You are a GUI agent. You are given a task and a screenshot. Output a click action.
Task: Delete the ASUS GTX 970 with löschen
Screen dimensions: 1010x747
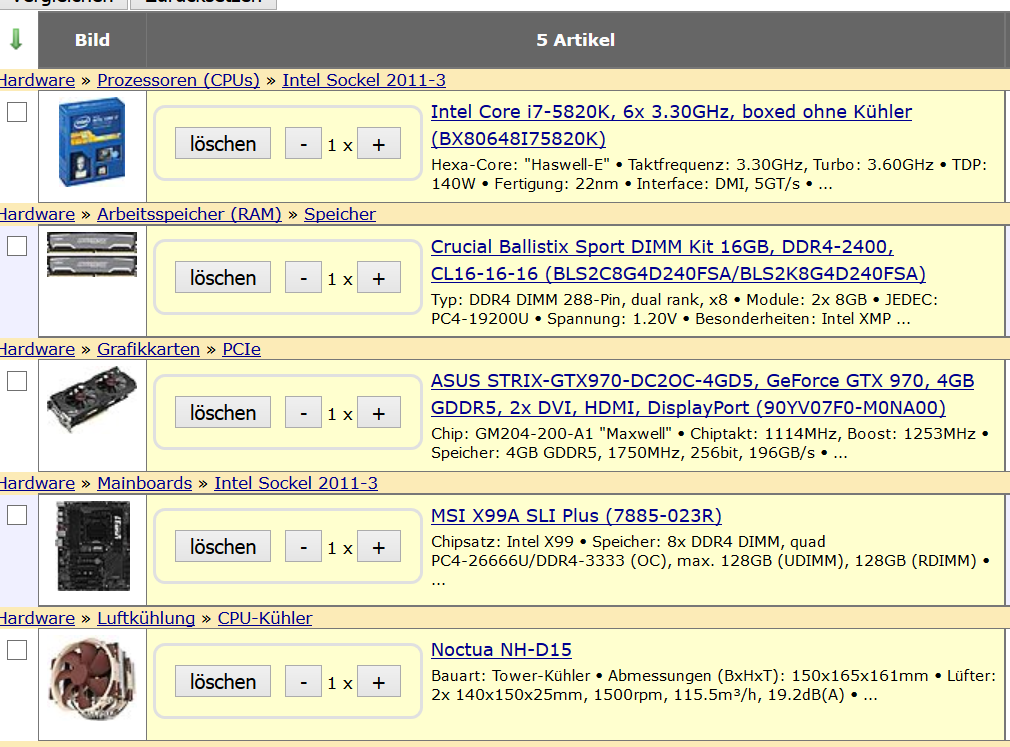coord(223,413)
